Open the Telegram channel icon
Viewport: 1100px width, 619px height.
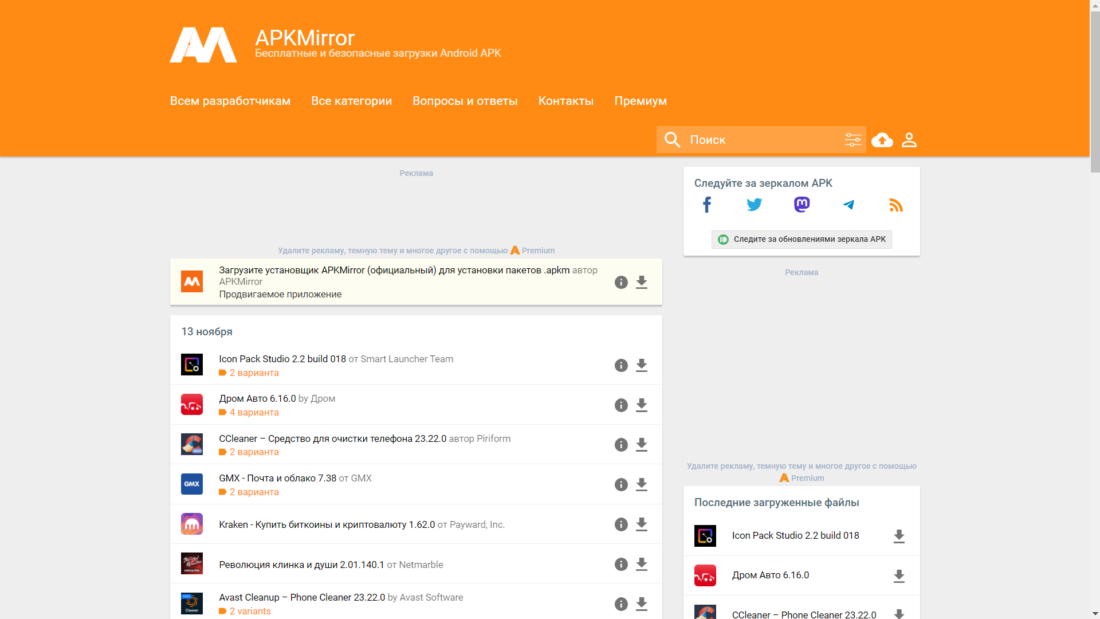pyautogui.click(x=849, y=205)
